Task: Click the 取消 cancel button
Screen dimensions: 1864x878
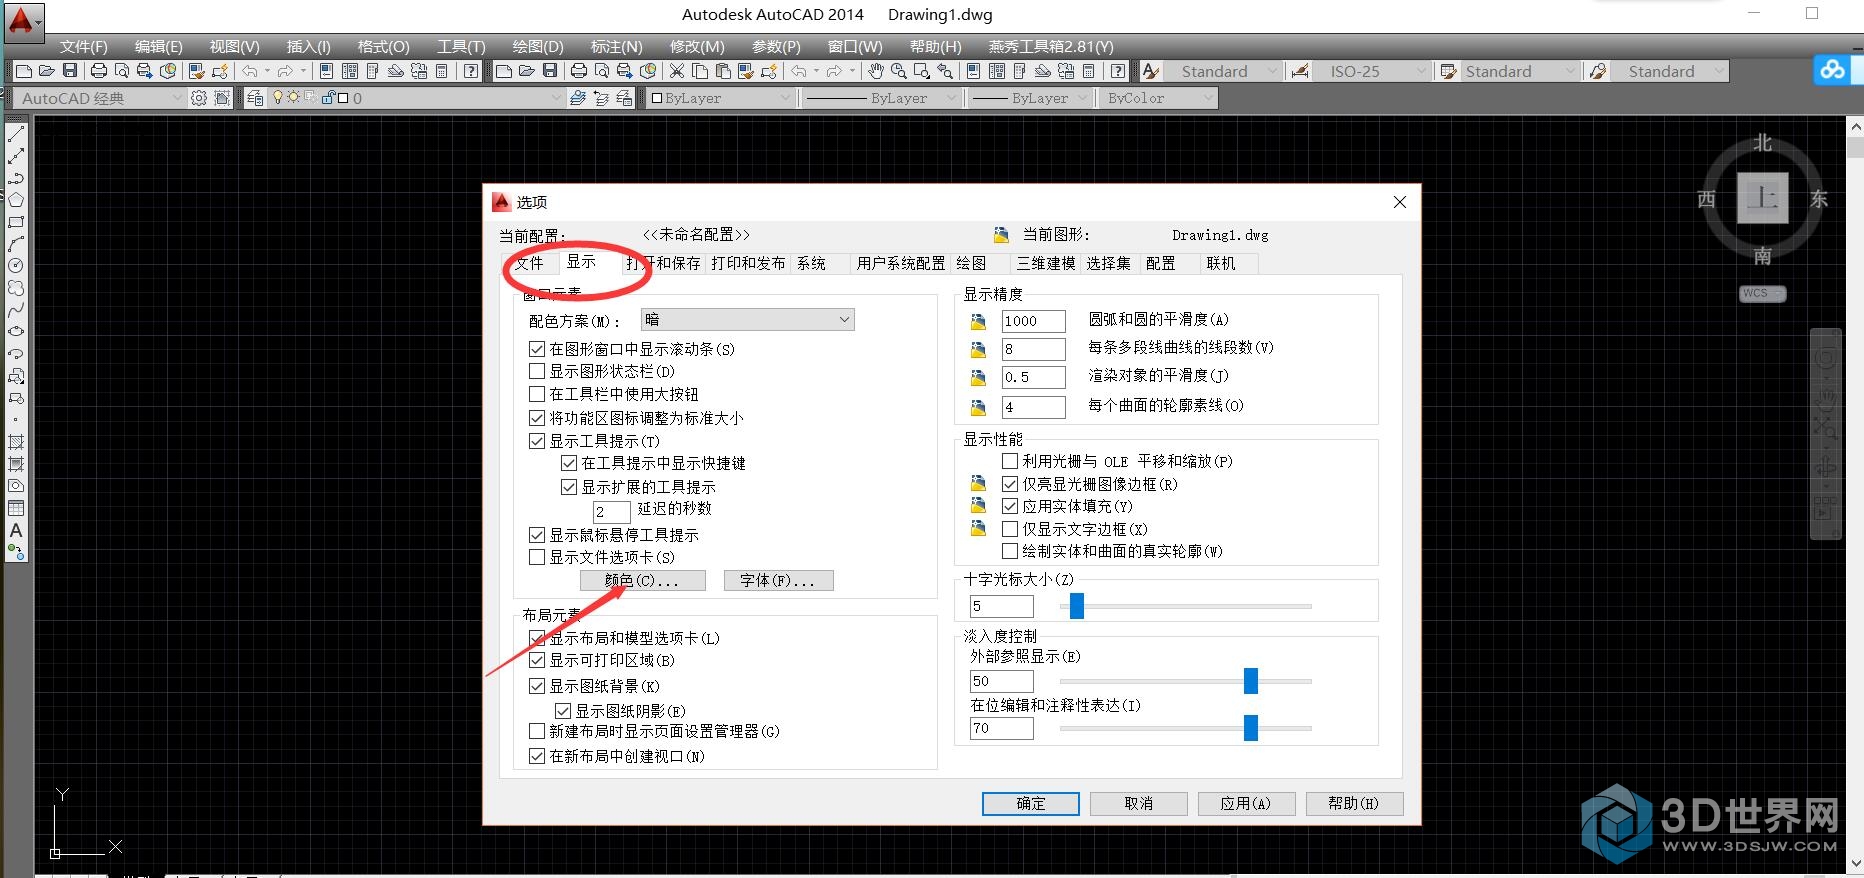Action: 1139,803
